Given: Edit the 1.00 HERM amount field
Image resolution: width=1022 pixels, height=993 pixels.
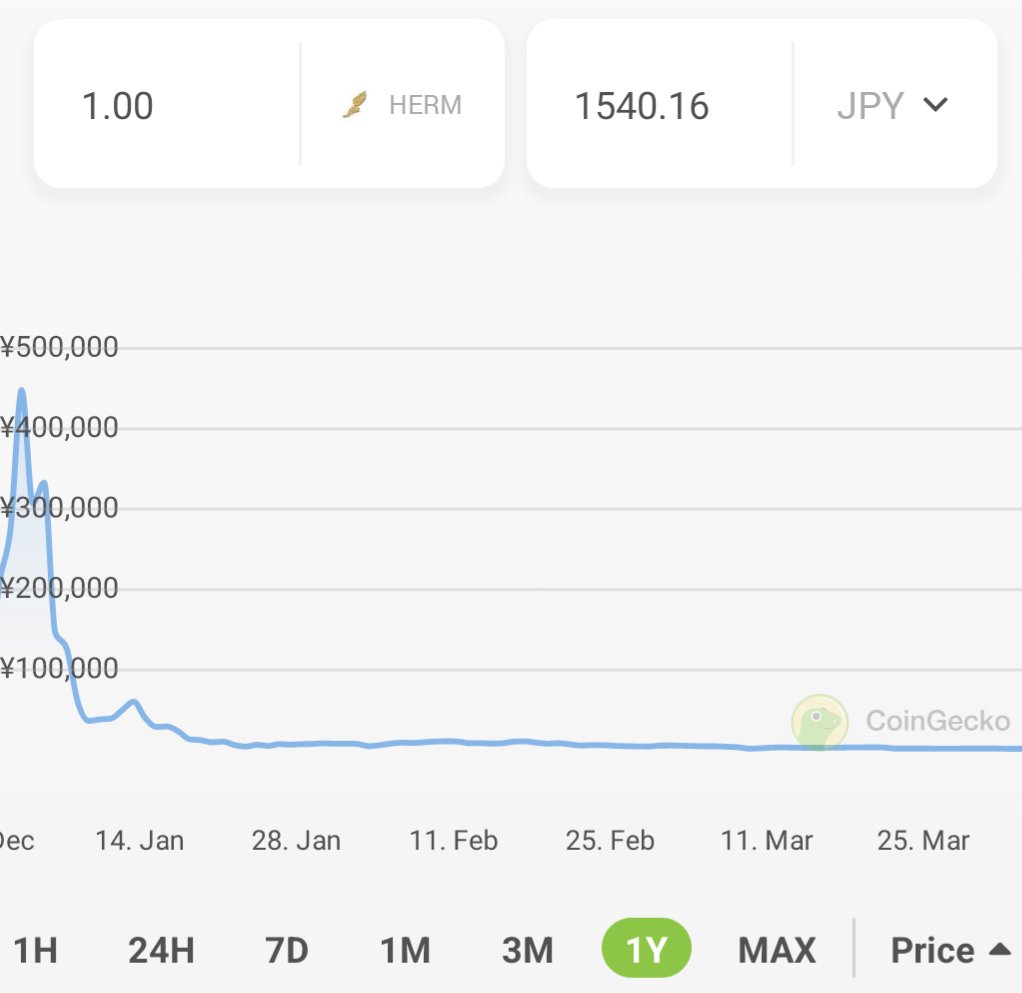Looking at the screenshot, I should coord(167,105).
